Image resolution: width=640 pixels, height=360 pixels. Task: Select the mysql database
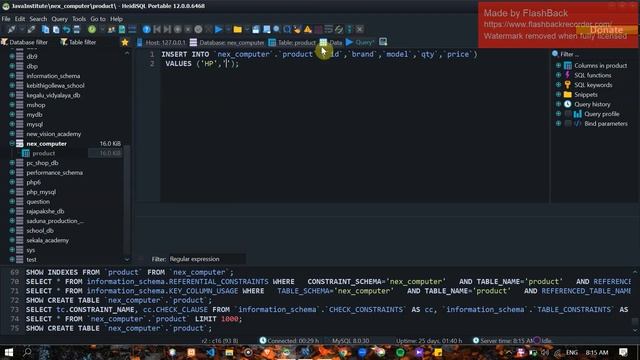click(x=34, y=124)
